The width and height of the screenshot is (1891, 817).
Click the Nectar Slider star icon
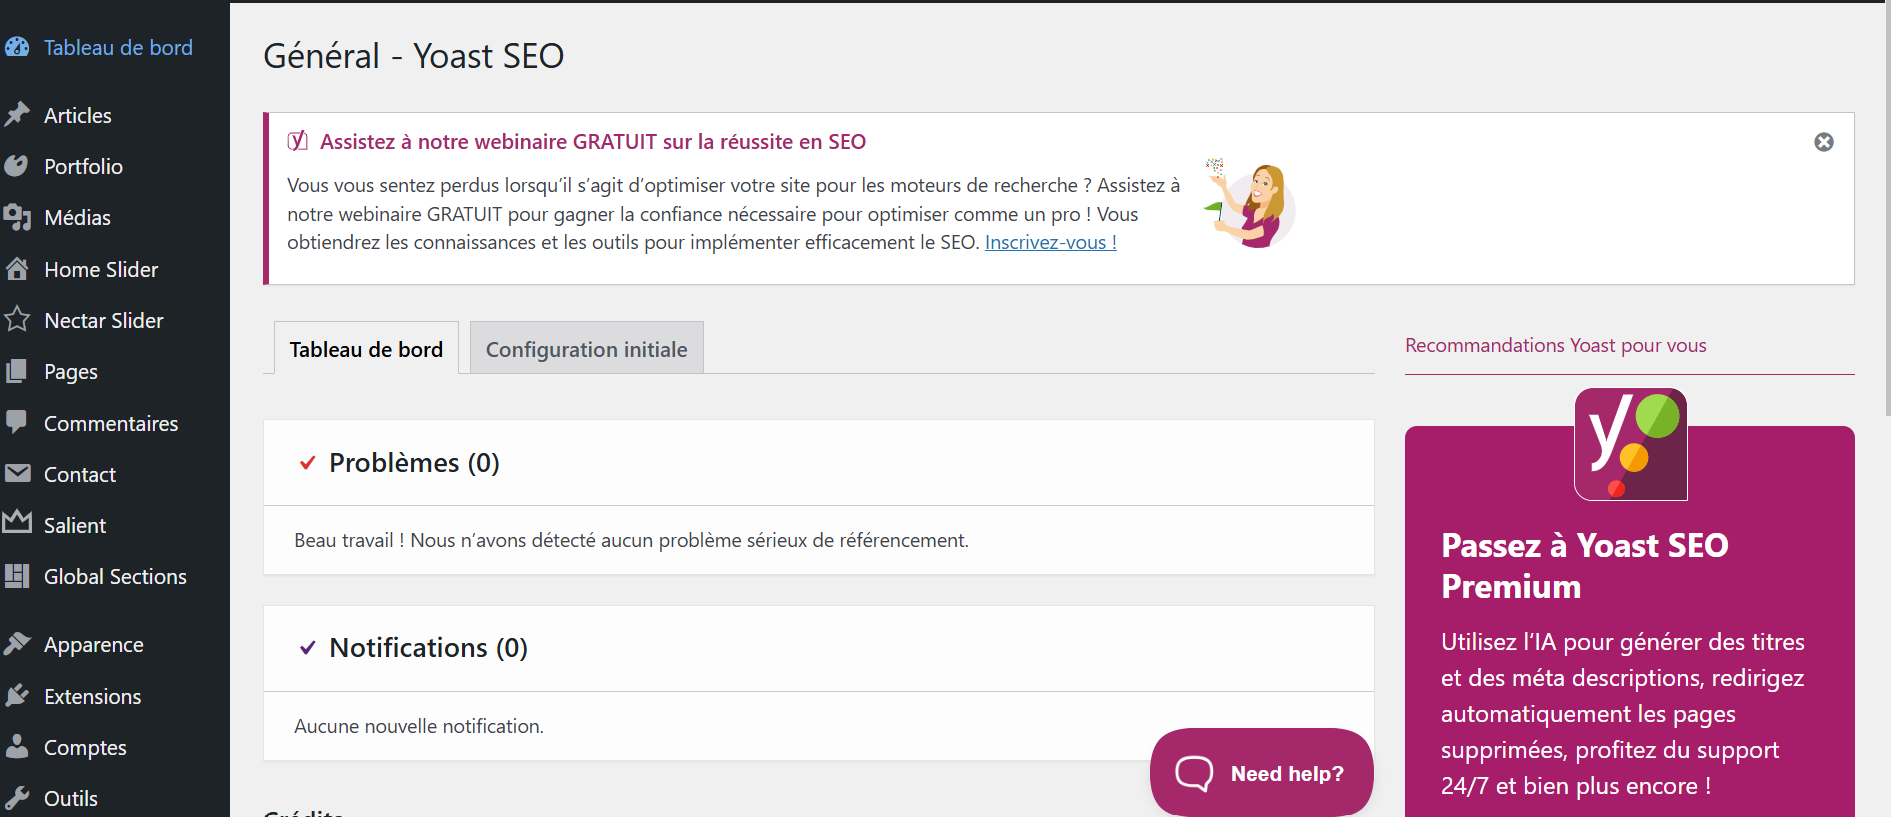tap(17, 320)
